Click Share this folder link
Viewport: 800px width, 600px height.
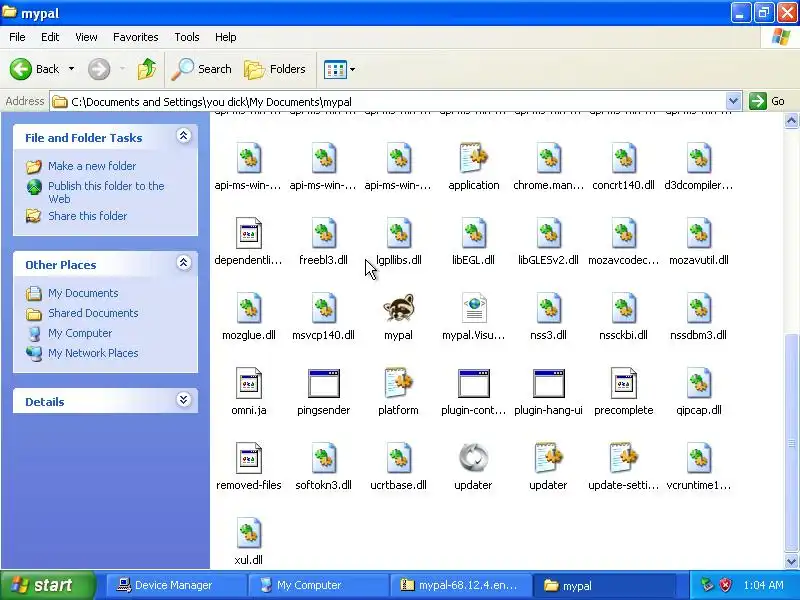pyautogui.click(x=87, y=216)
